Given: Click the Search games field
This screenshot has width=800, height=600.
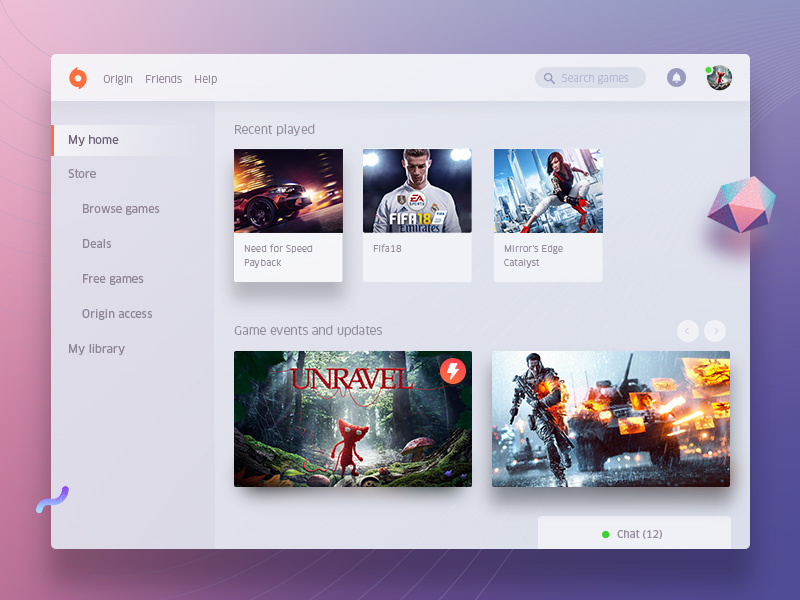Looking at the screenshot, I should [590, 78].
